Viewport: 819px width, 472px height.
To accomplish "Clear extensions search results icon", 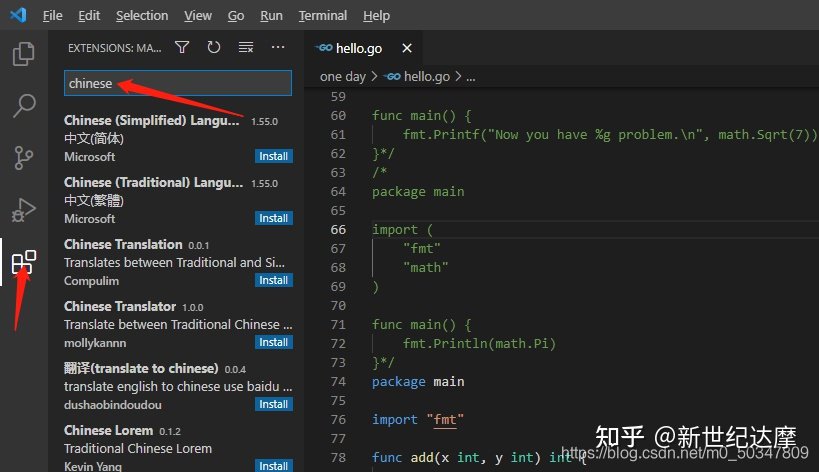I will 246,48.
